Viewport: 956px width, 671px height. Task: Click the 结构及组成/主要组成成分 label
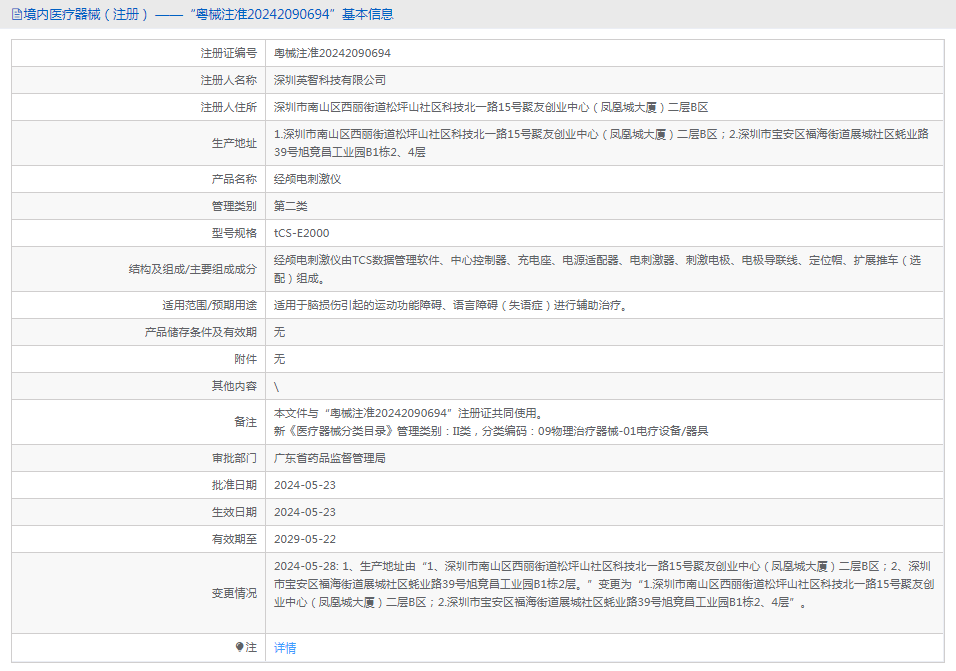pyautogui.click(x=193, y=269)
